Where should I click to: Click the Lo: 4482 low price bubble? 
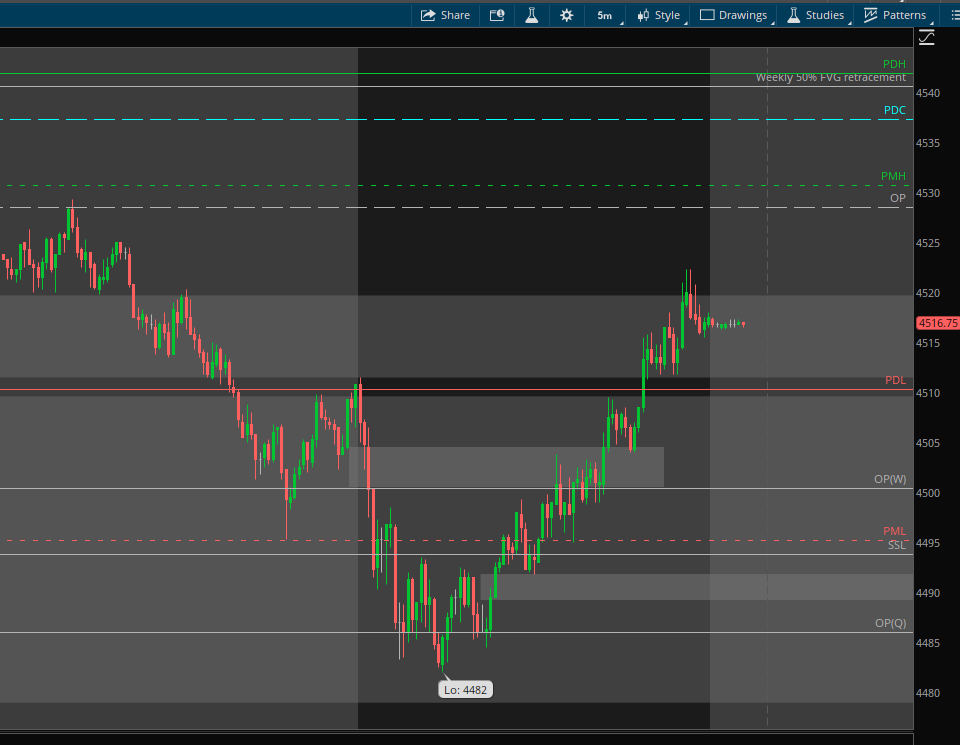[465, 690]
